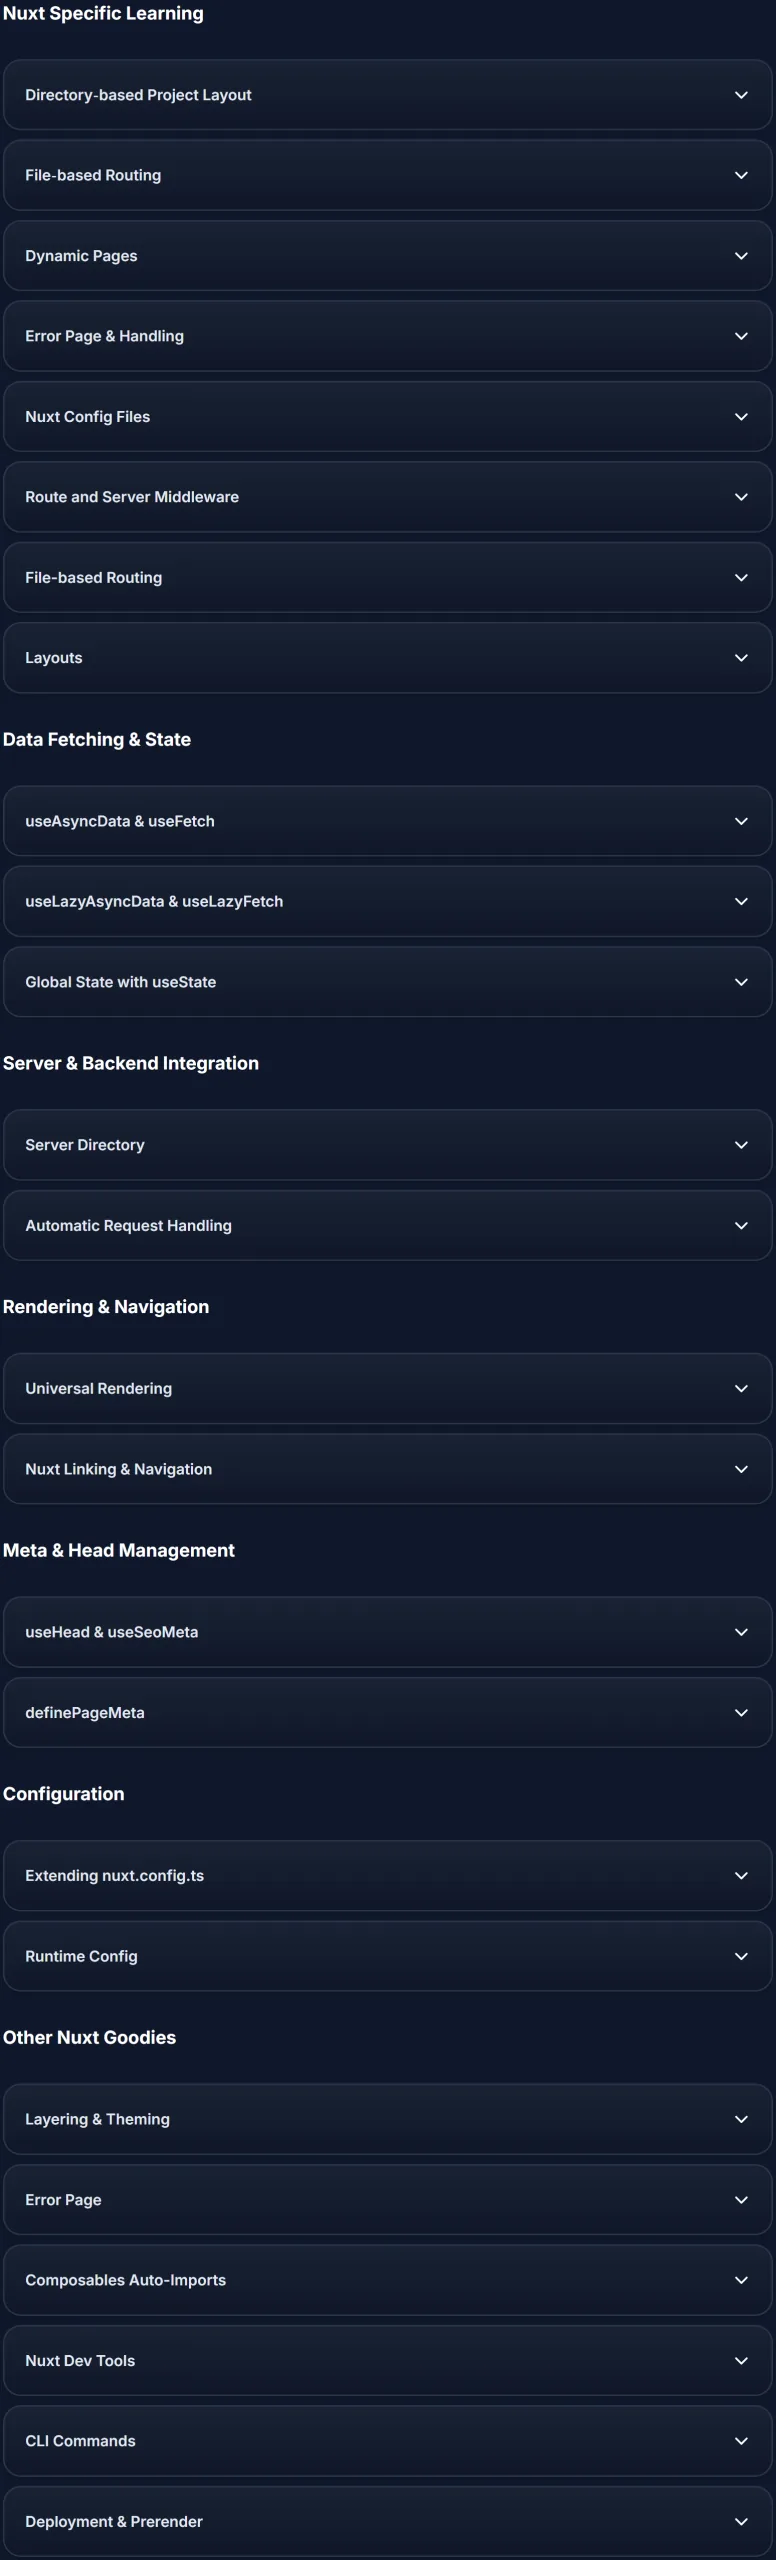Click the useHead & useSeoMeta chevron
Screen dimensions: 776x2560
741,1632
